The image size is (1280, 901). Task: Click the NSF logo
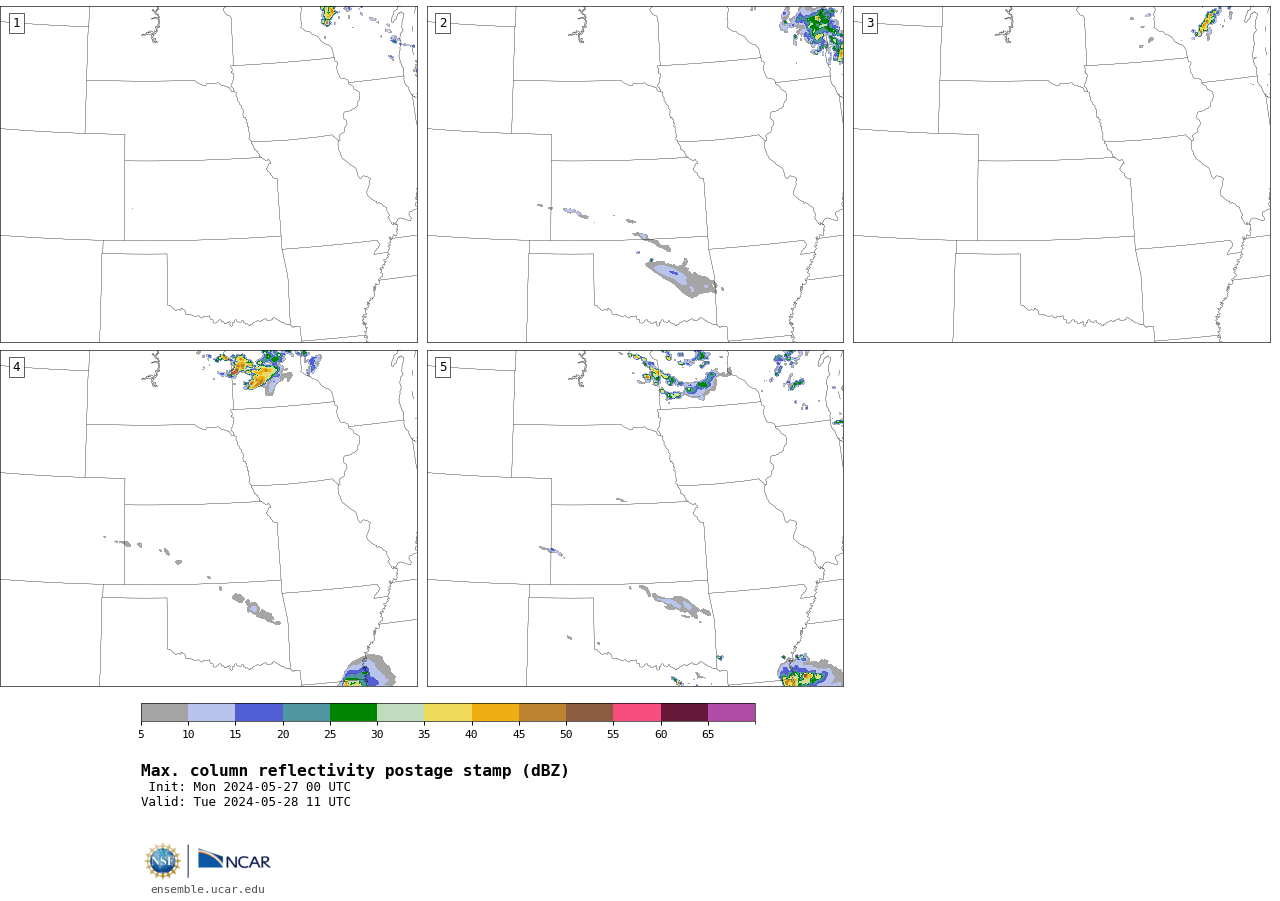click(x=163, y=861)
